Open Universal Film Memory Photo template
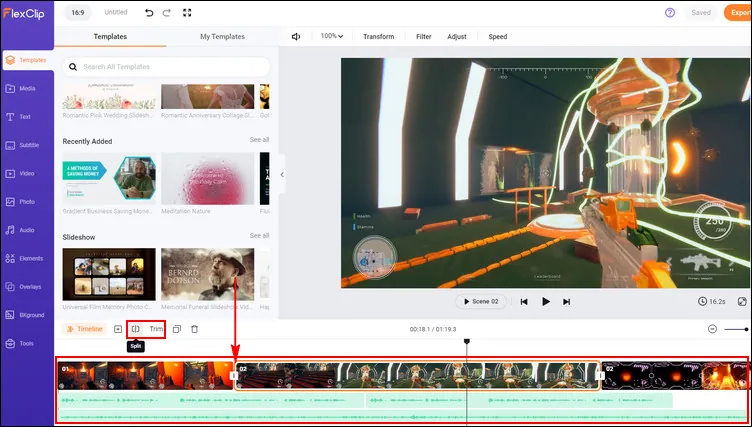 click(109, 274)
